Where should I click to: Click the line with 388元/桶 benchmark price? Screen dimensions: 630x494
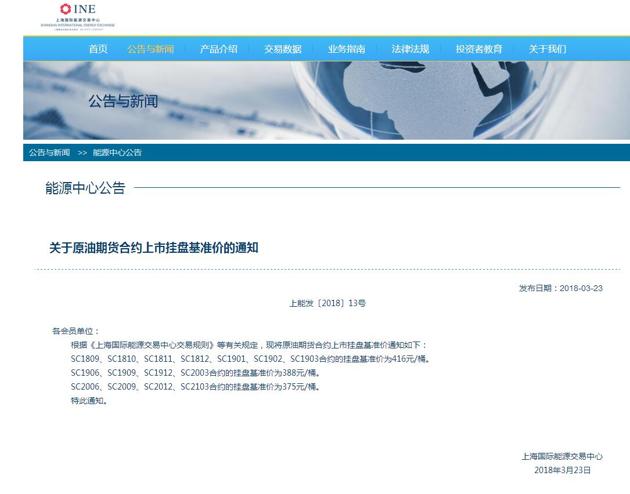(x=196, y=373)
